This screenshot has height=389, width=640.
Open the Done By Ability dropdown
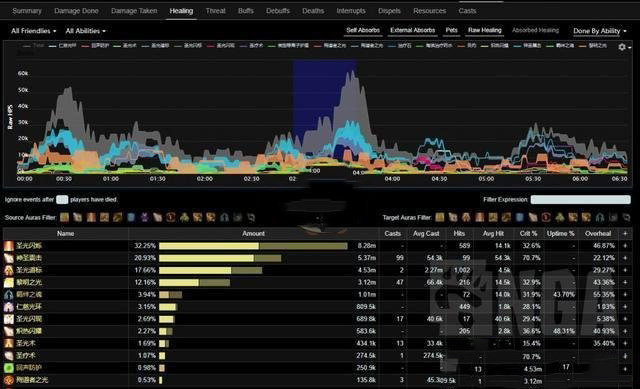[x=599, y=31]
